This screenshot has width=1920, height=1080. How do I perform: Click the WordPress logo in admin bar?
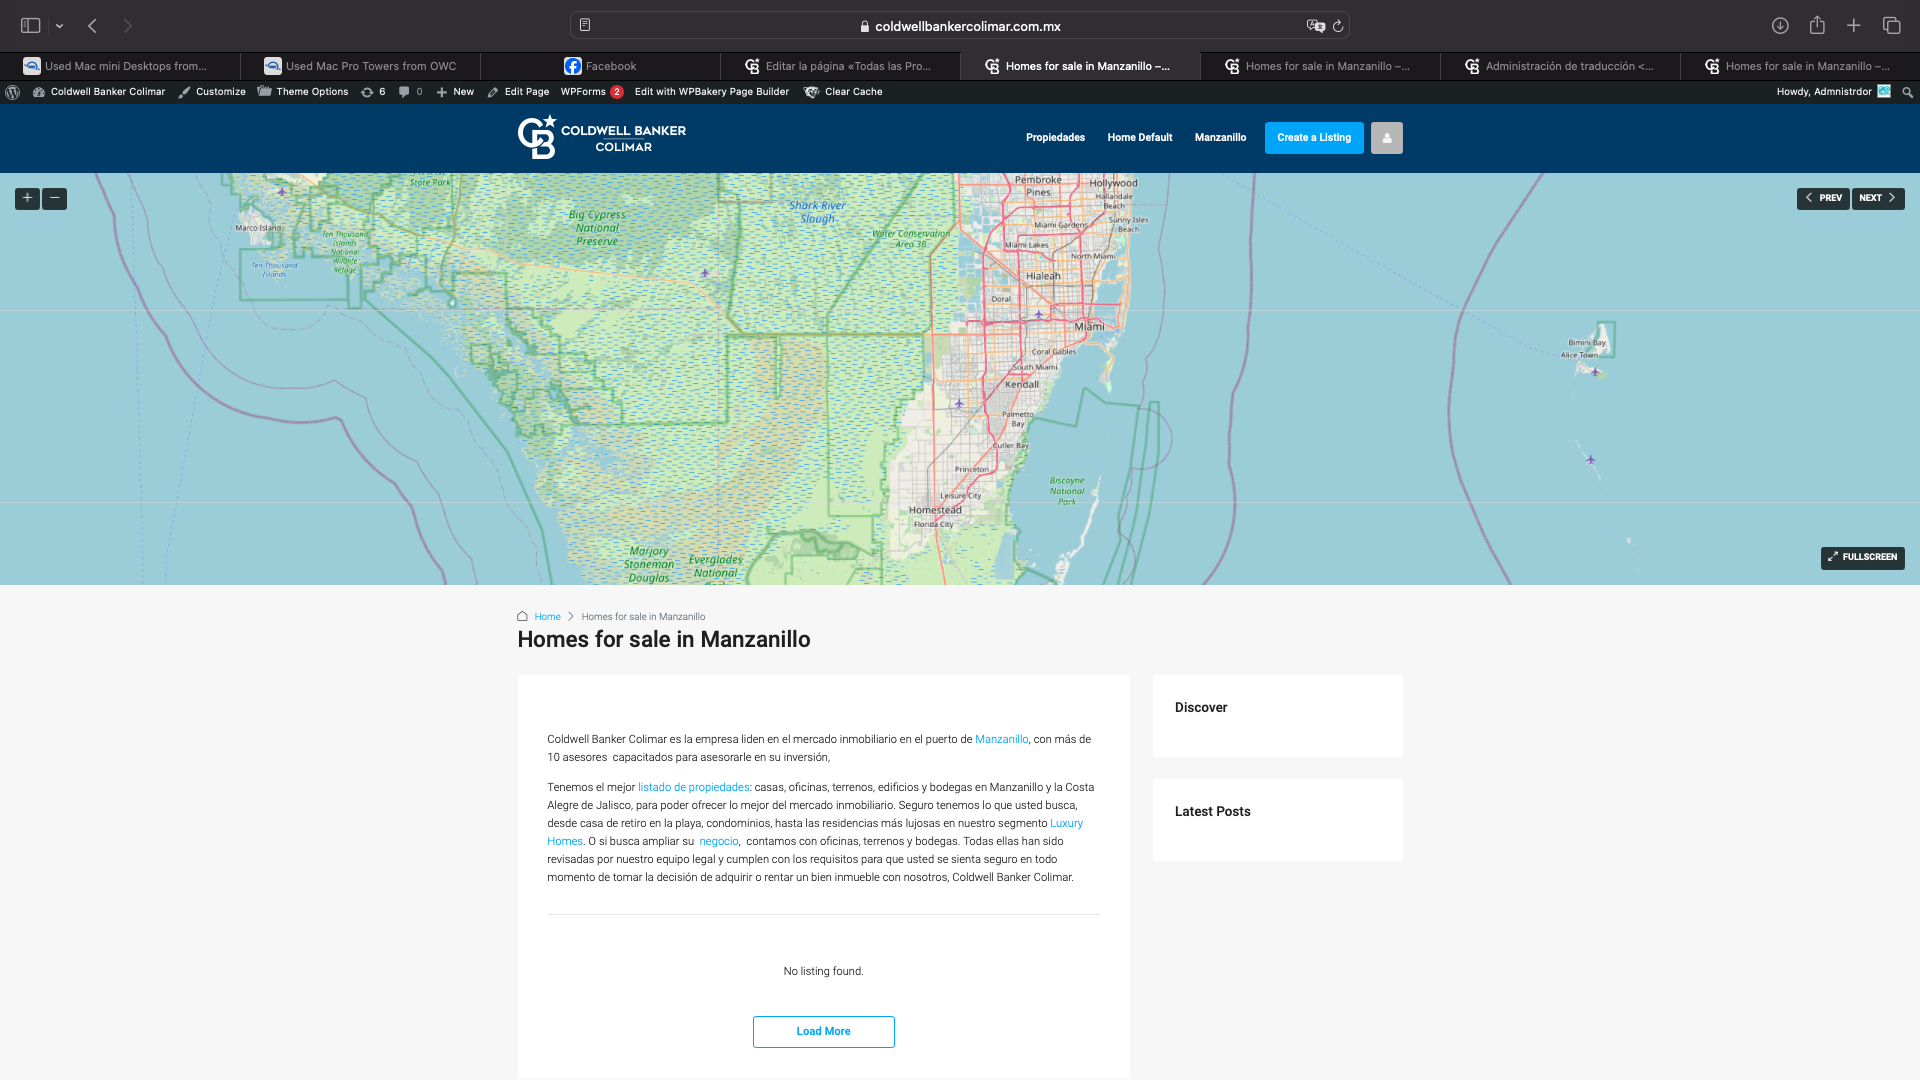[x=13, y=92]
